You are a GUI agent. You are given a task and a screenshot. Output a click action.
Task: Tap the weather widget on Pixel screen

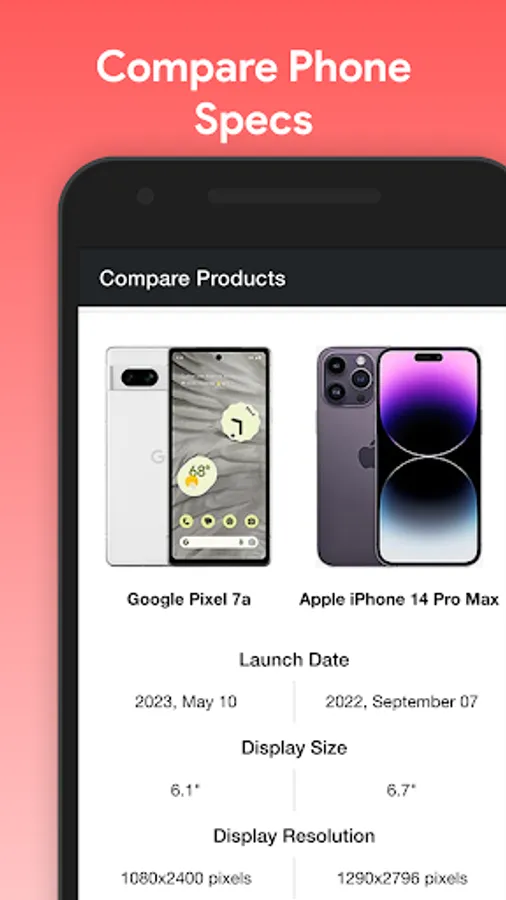point(197,476)
